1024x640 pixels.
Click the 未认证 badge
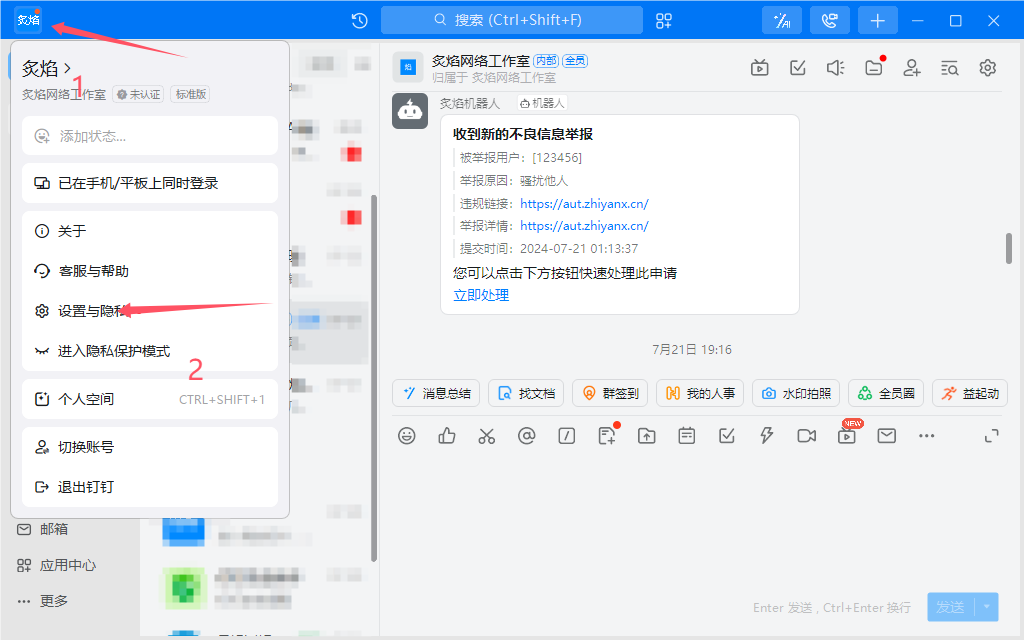(138, 95)
